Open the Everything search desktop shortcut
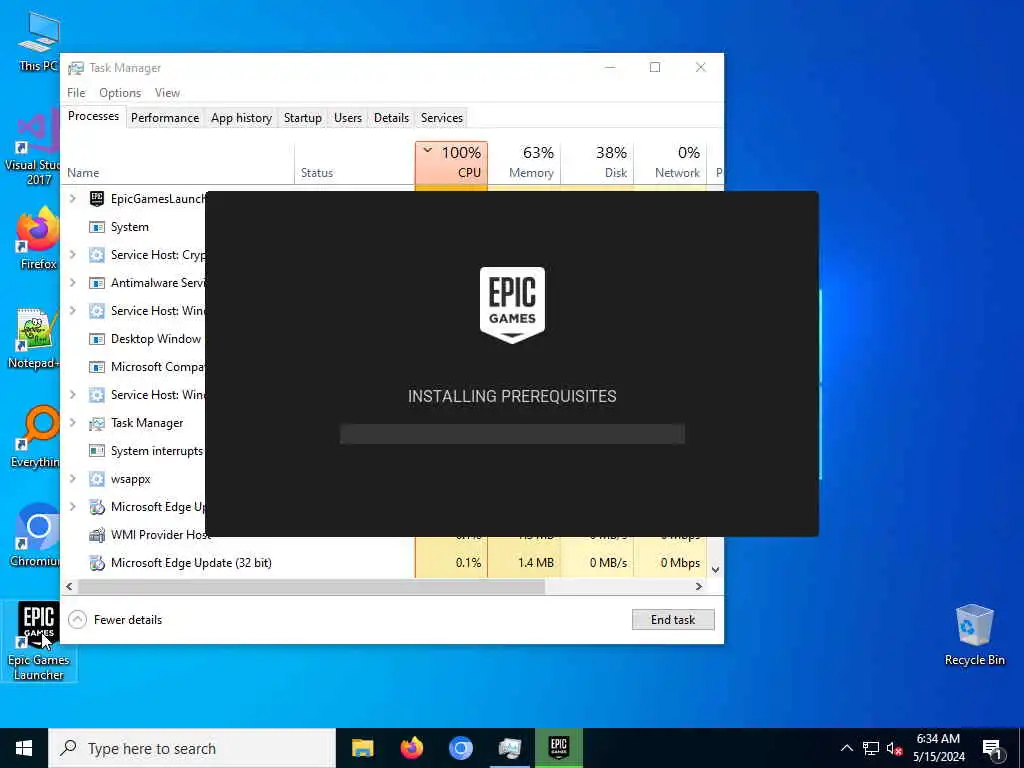 37,436
